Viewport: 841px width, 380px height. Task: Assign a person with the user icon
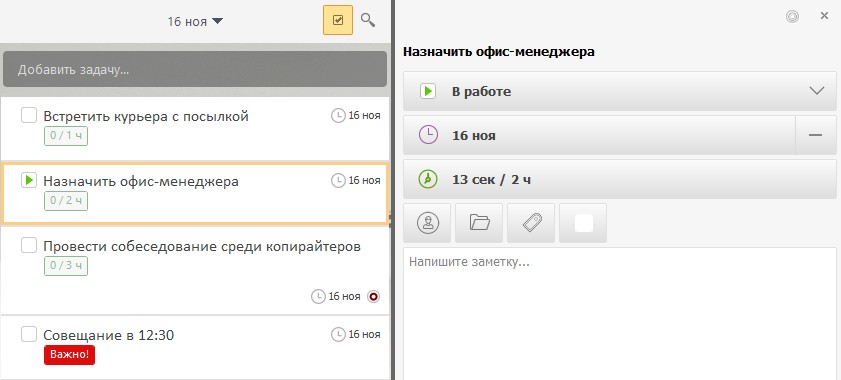click(427, 223)
